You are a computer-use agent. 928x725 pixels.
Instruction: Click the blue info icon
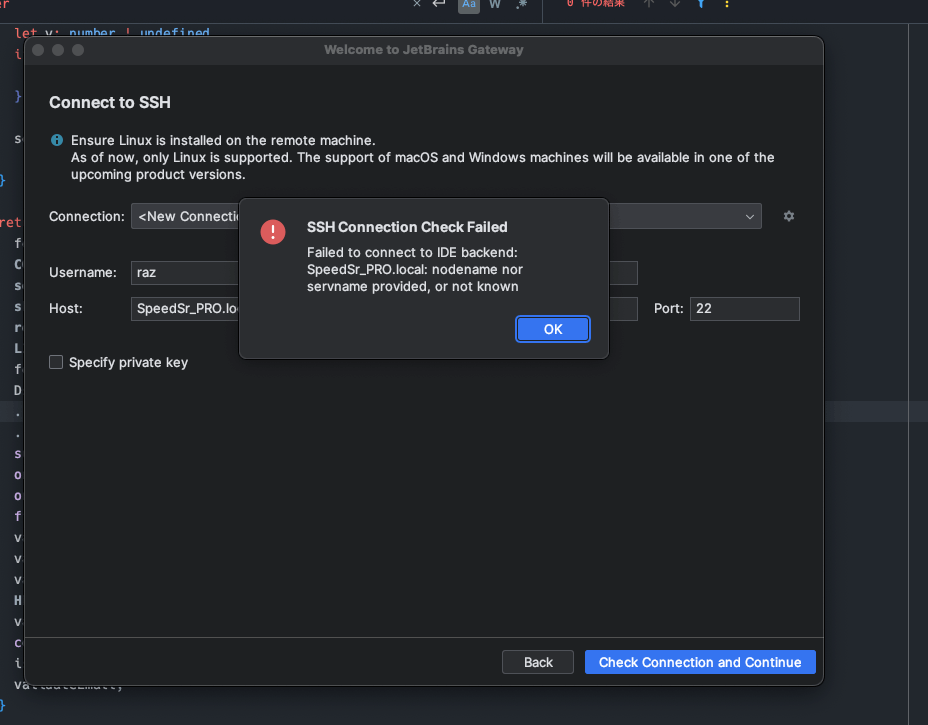[57, 140]
